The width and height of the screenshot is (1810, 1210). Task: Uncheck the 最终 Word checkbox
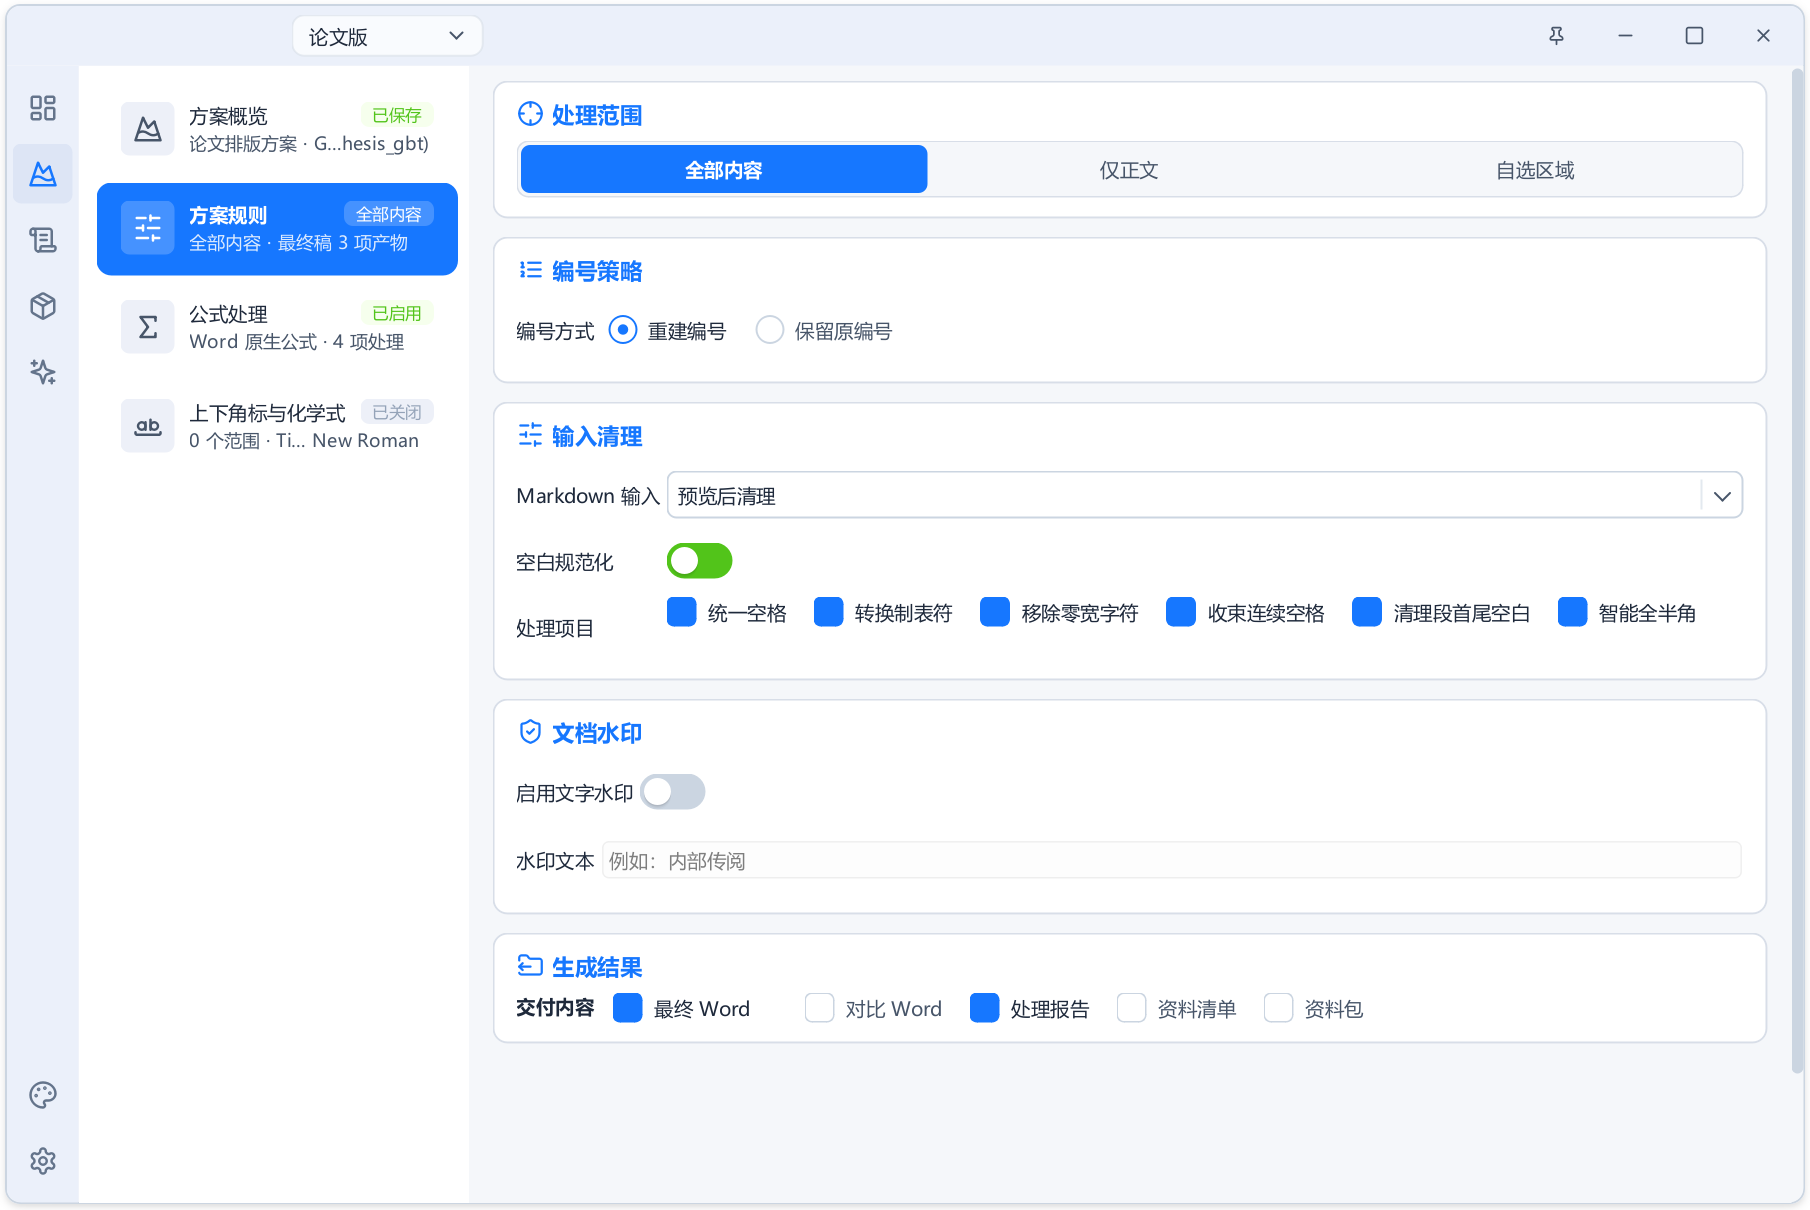[628, 1008]
